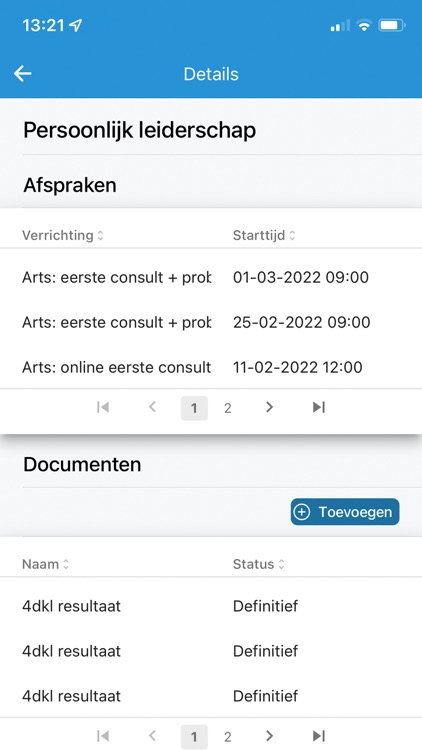Select page 1 in Afspraken pagination
Screen dimensions: 422x750
click(194, 408)
